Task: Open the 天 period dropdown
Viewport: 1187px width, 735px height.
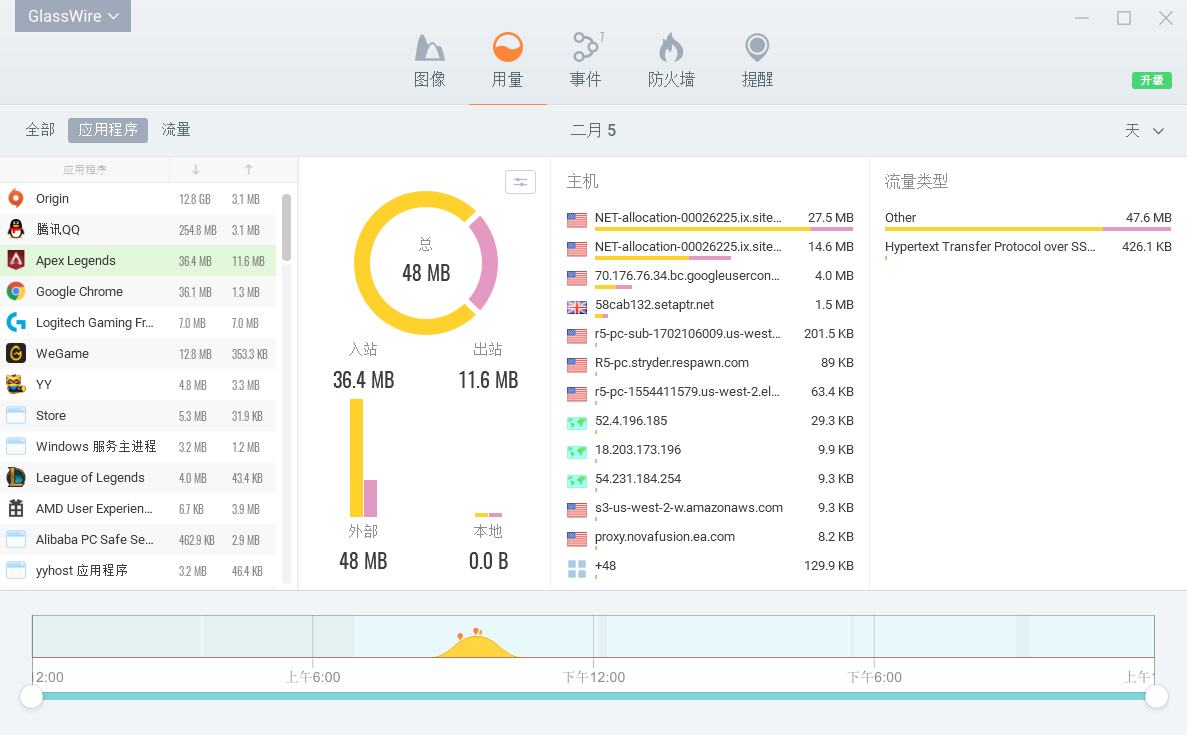Action: 1144,131
